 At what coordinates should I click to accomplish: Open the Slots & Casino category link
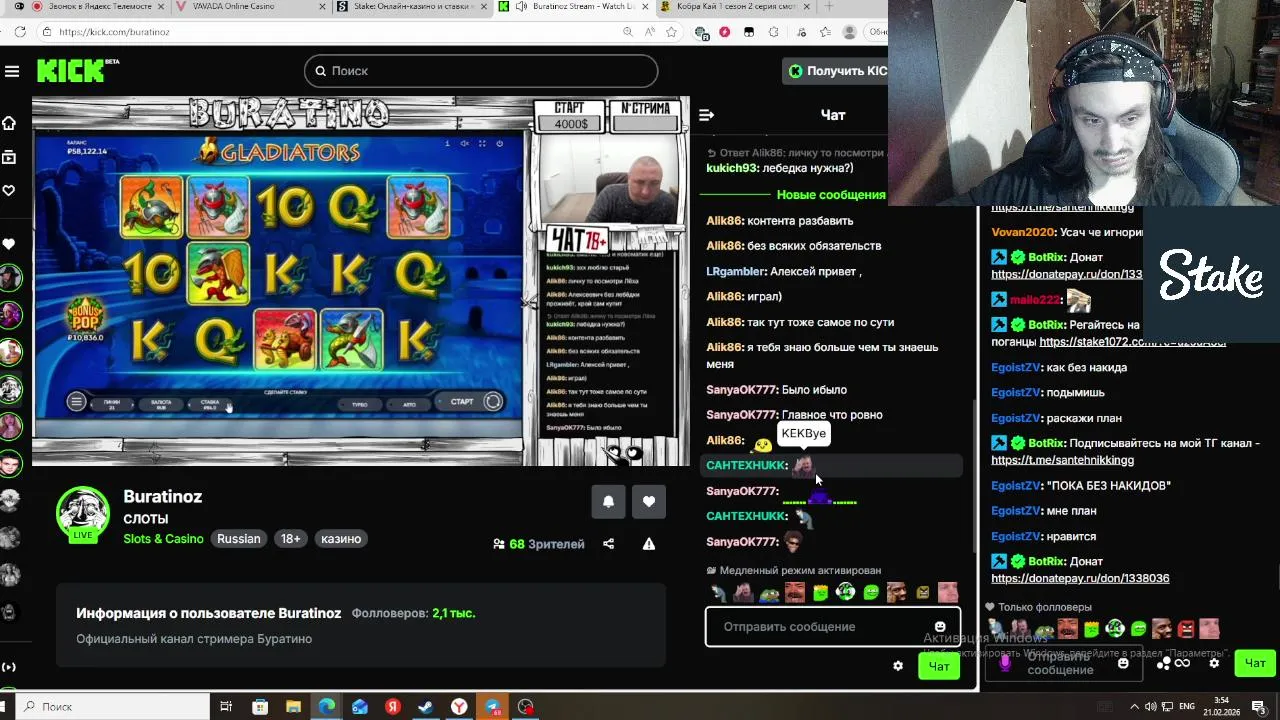pyautogui.click(x=163, y=539)
